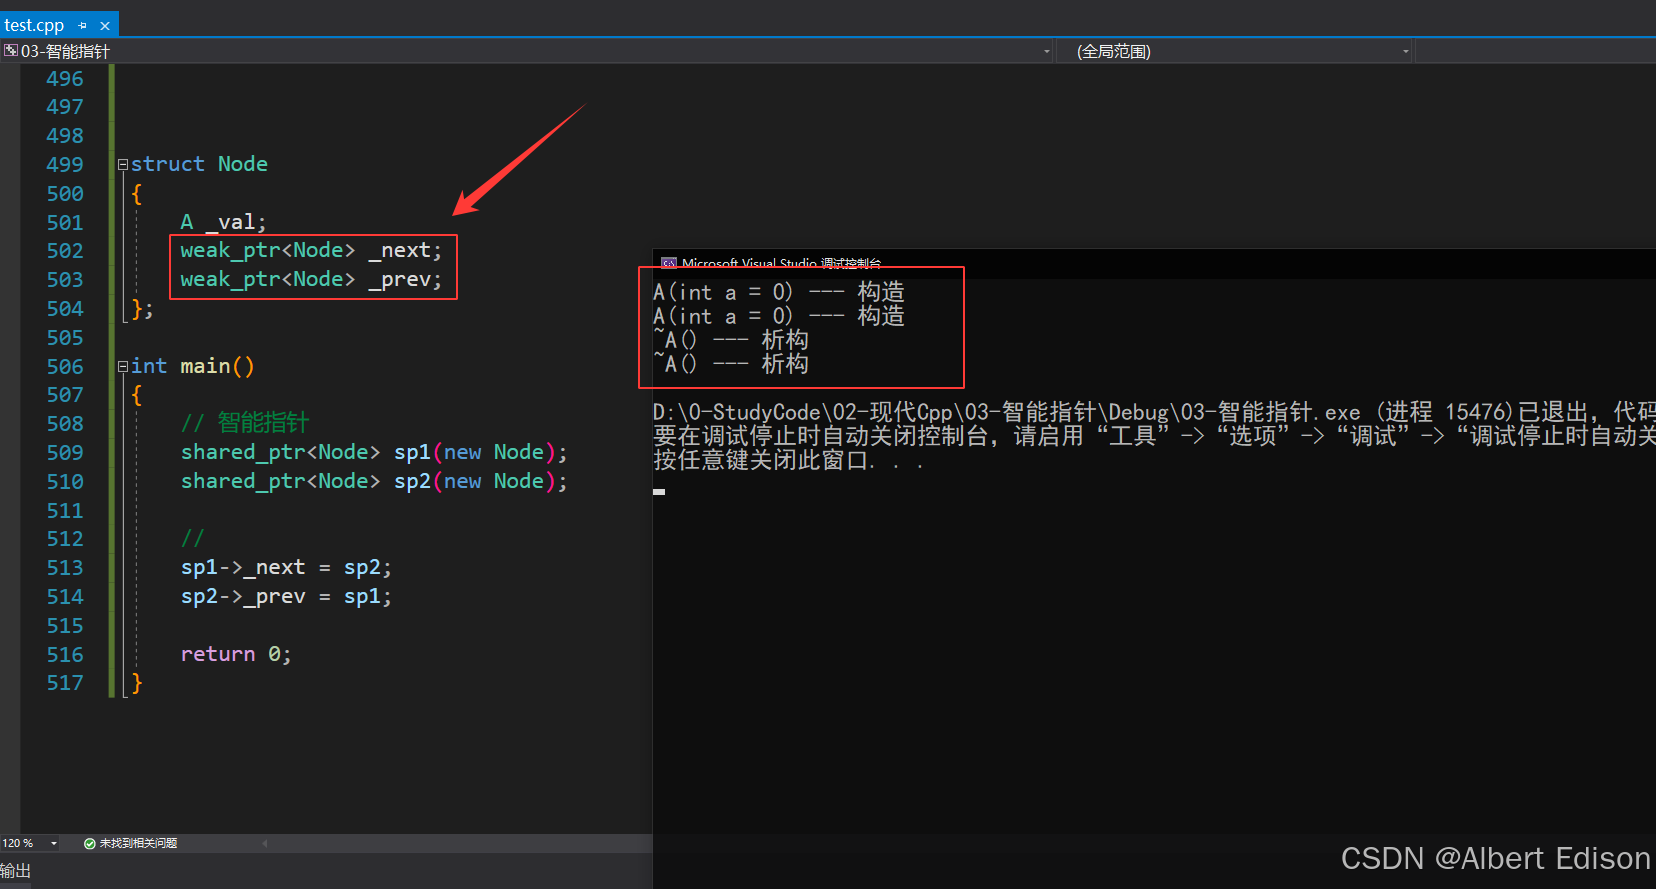
Task: Click the process exited path line in console
Action: (1154, 412)
